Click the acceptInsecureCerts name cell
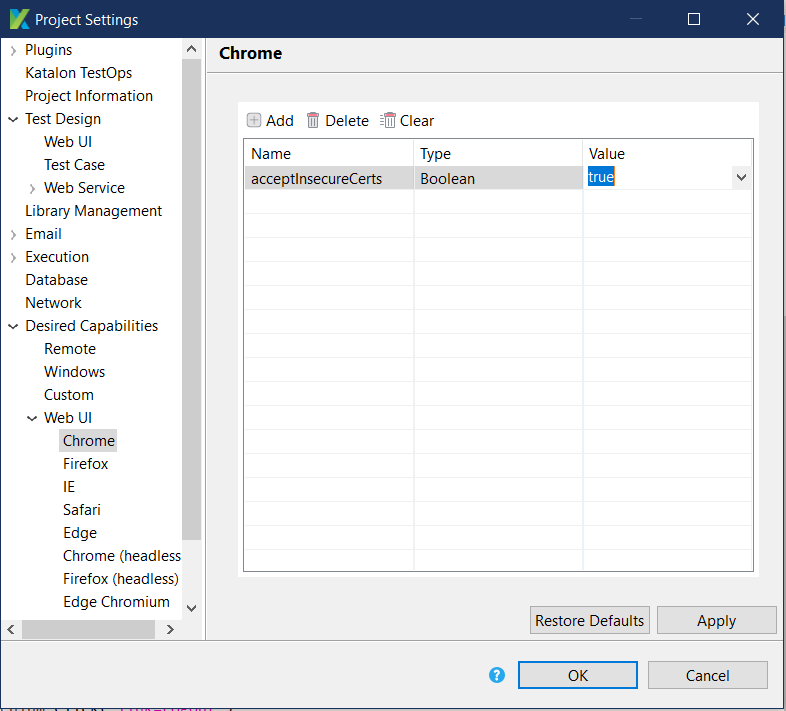 [329, 179]
